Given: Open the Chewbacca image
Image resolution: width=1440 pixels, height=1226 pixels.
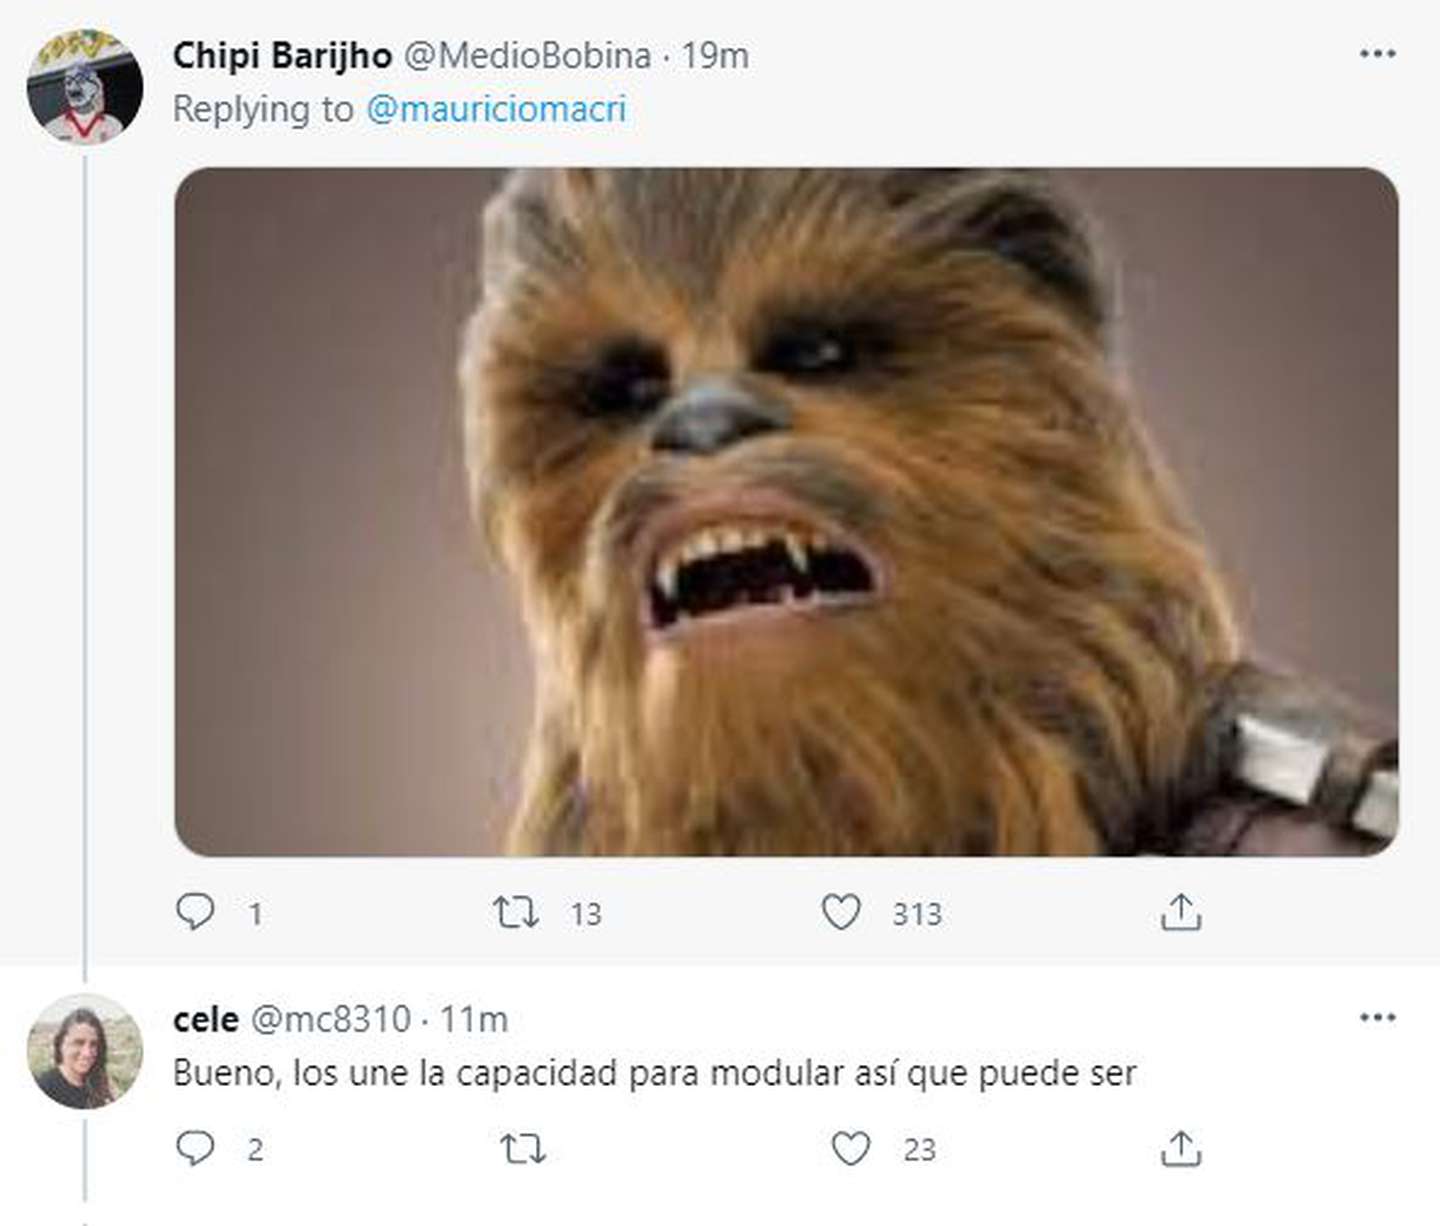Looking at the screenshot, I should 786,511.
